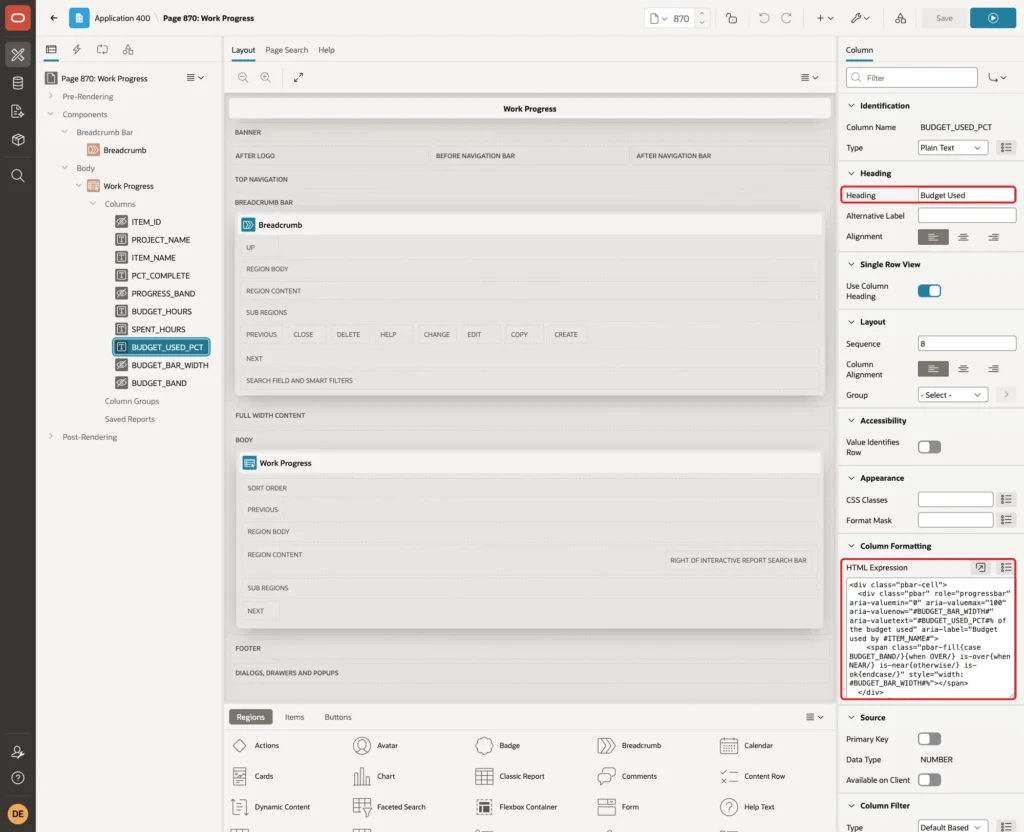Open the SQL Workshop database icon in sidebar
The image size is (1024, 832).
18,83
